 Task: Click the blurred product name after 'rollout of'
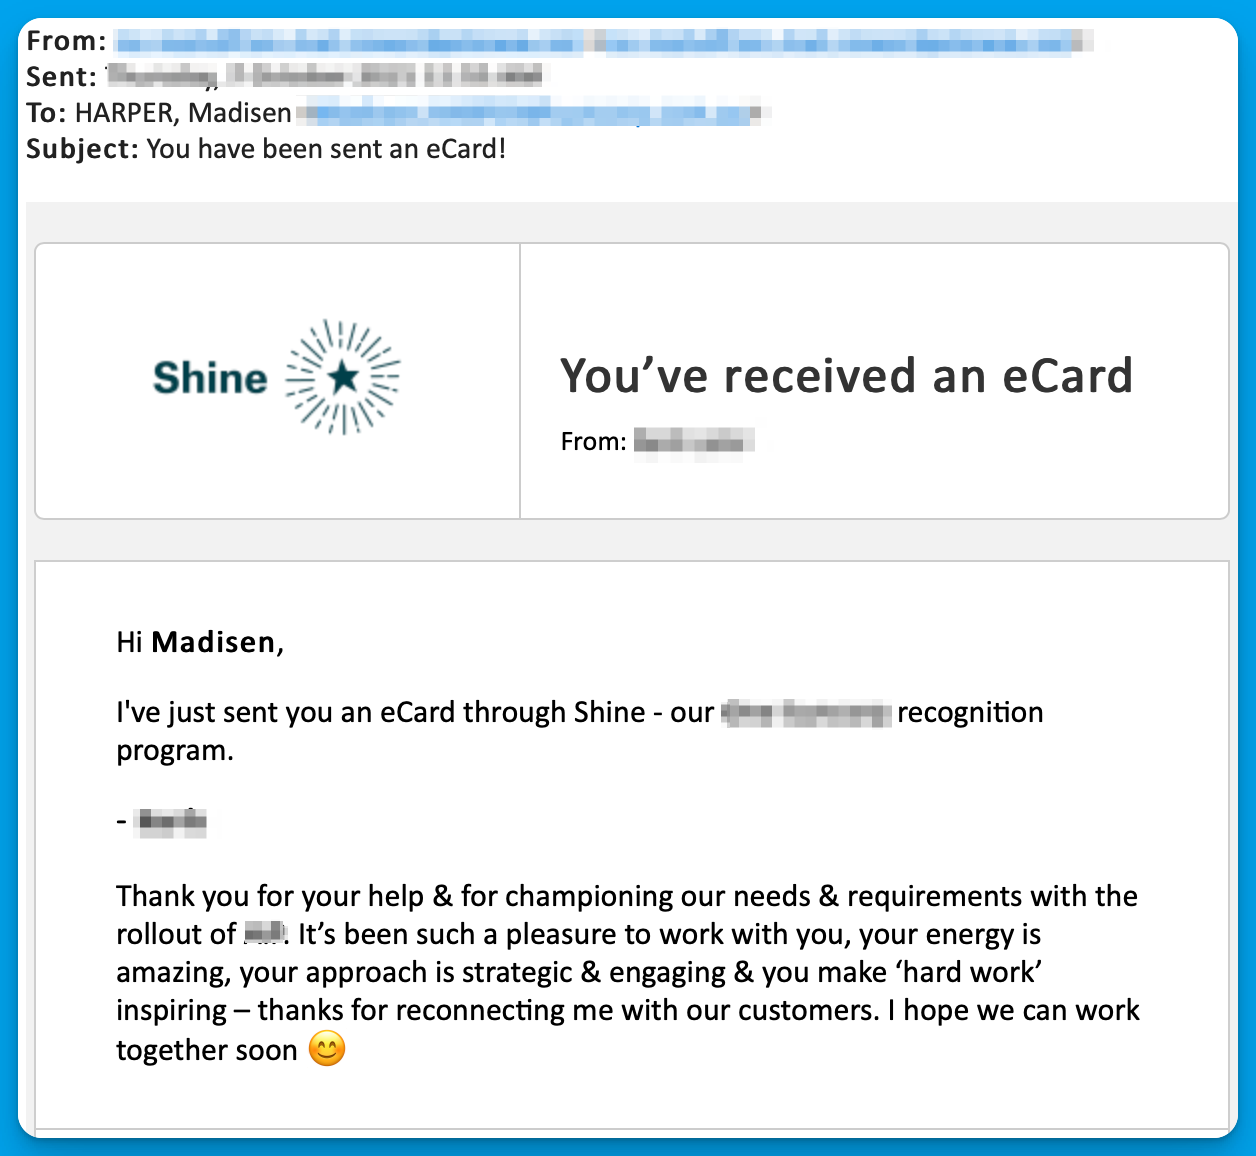[x=266, y=934]
